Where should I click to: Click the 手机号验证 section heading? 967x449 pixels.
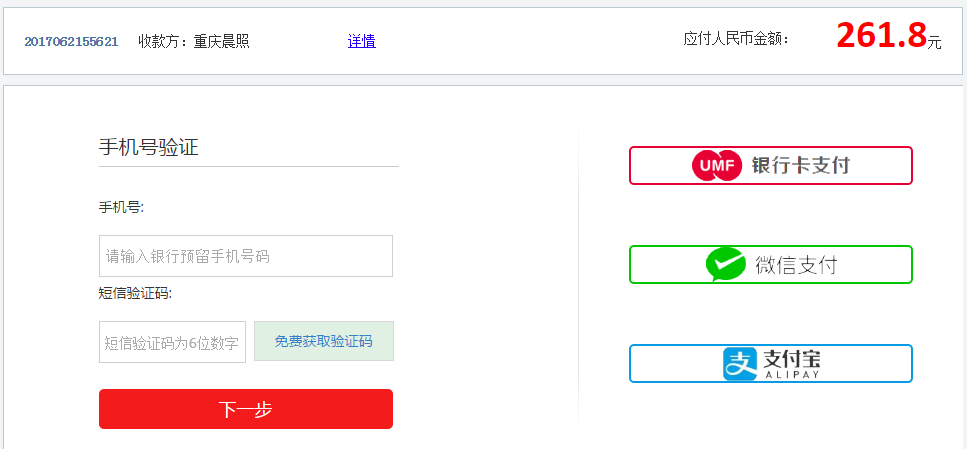click(149, 147)
